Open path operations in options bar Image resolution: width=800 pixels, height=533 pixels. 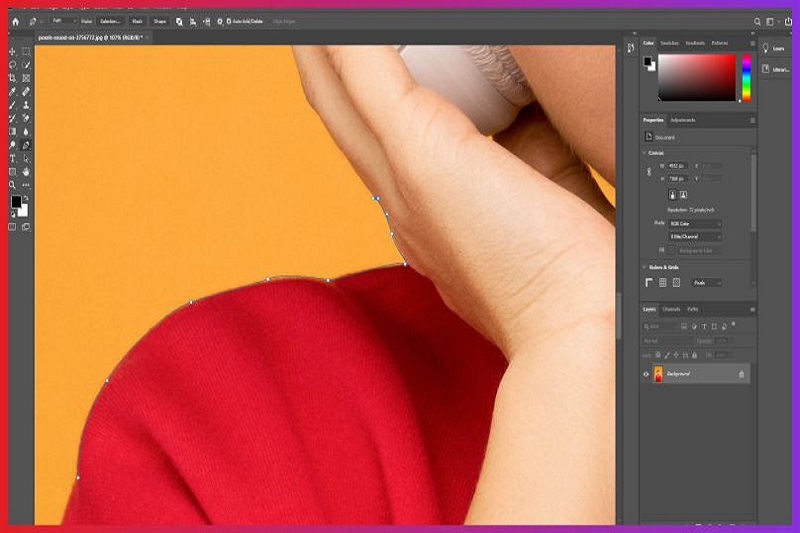[179, 21]
